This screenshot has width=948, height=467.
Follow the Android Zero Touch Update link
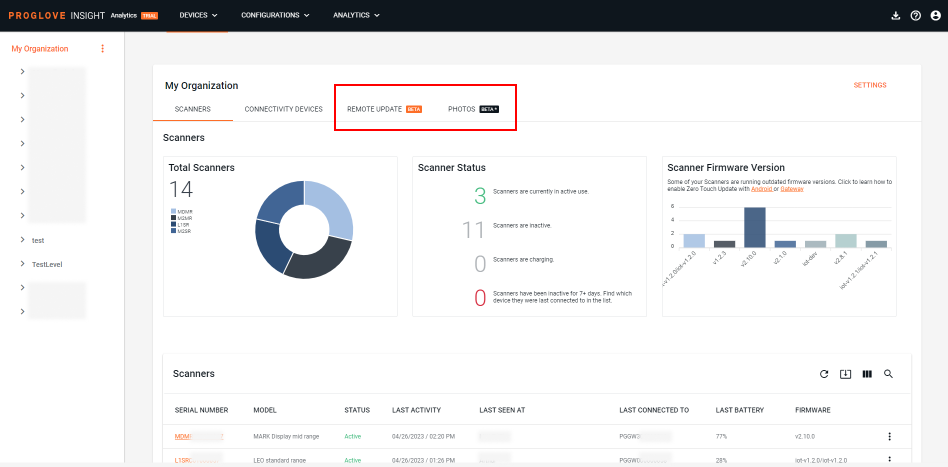pos(761,189)
